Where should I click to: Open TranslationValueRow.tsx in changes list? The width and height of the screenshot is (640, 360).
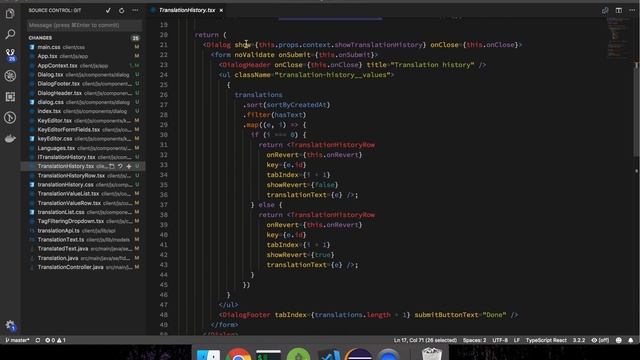[84, 203]
